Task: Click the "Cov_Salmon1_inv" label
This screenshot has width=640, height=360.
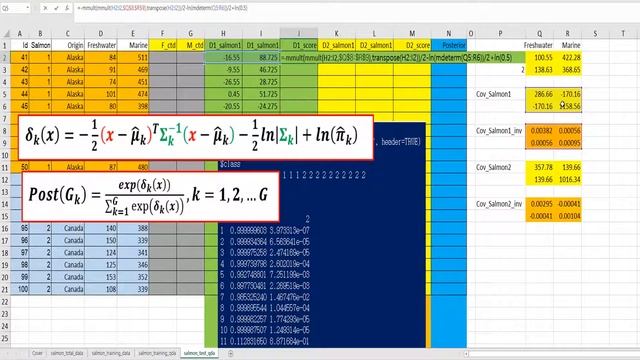Action: coord(499,131)
